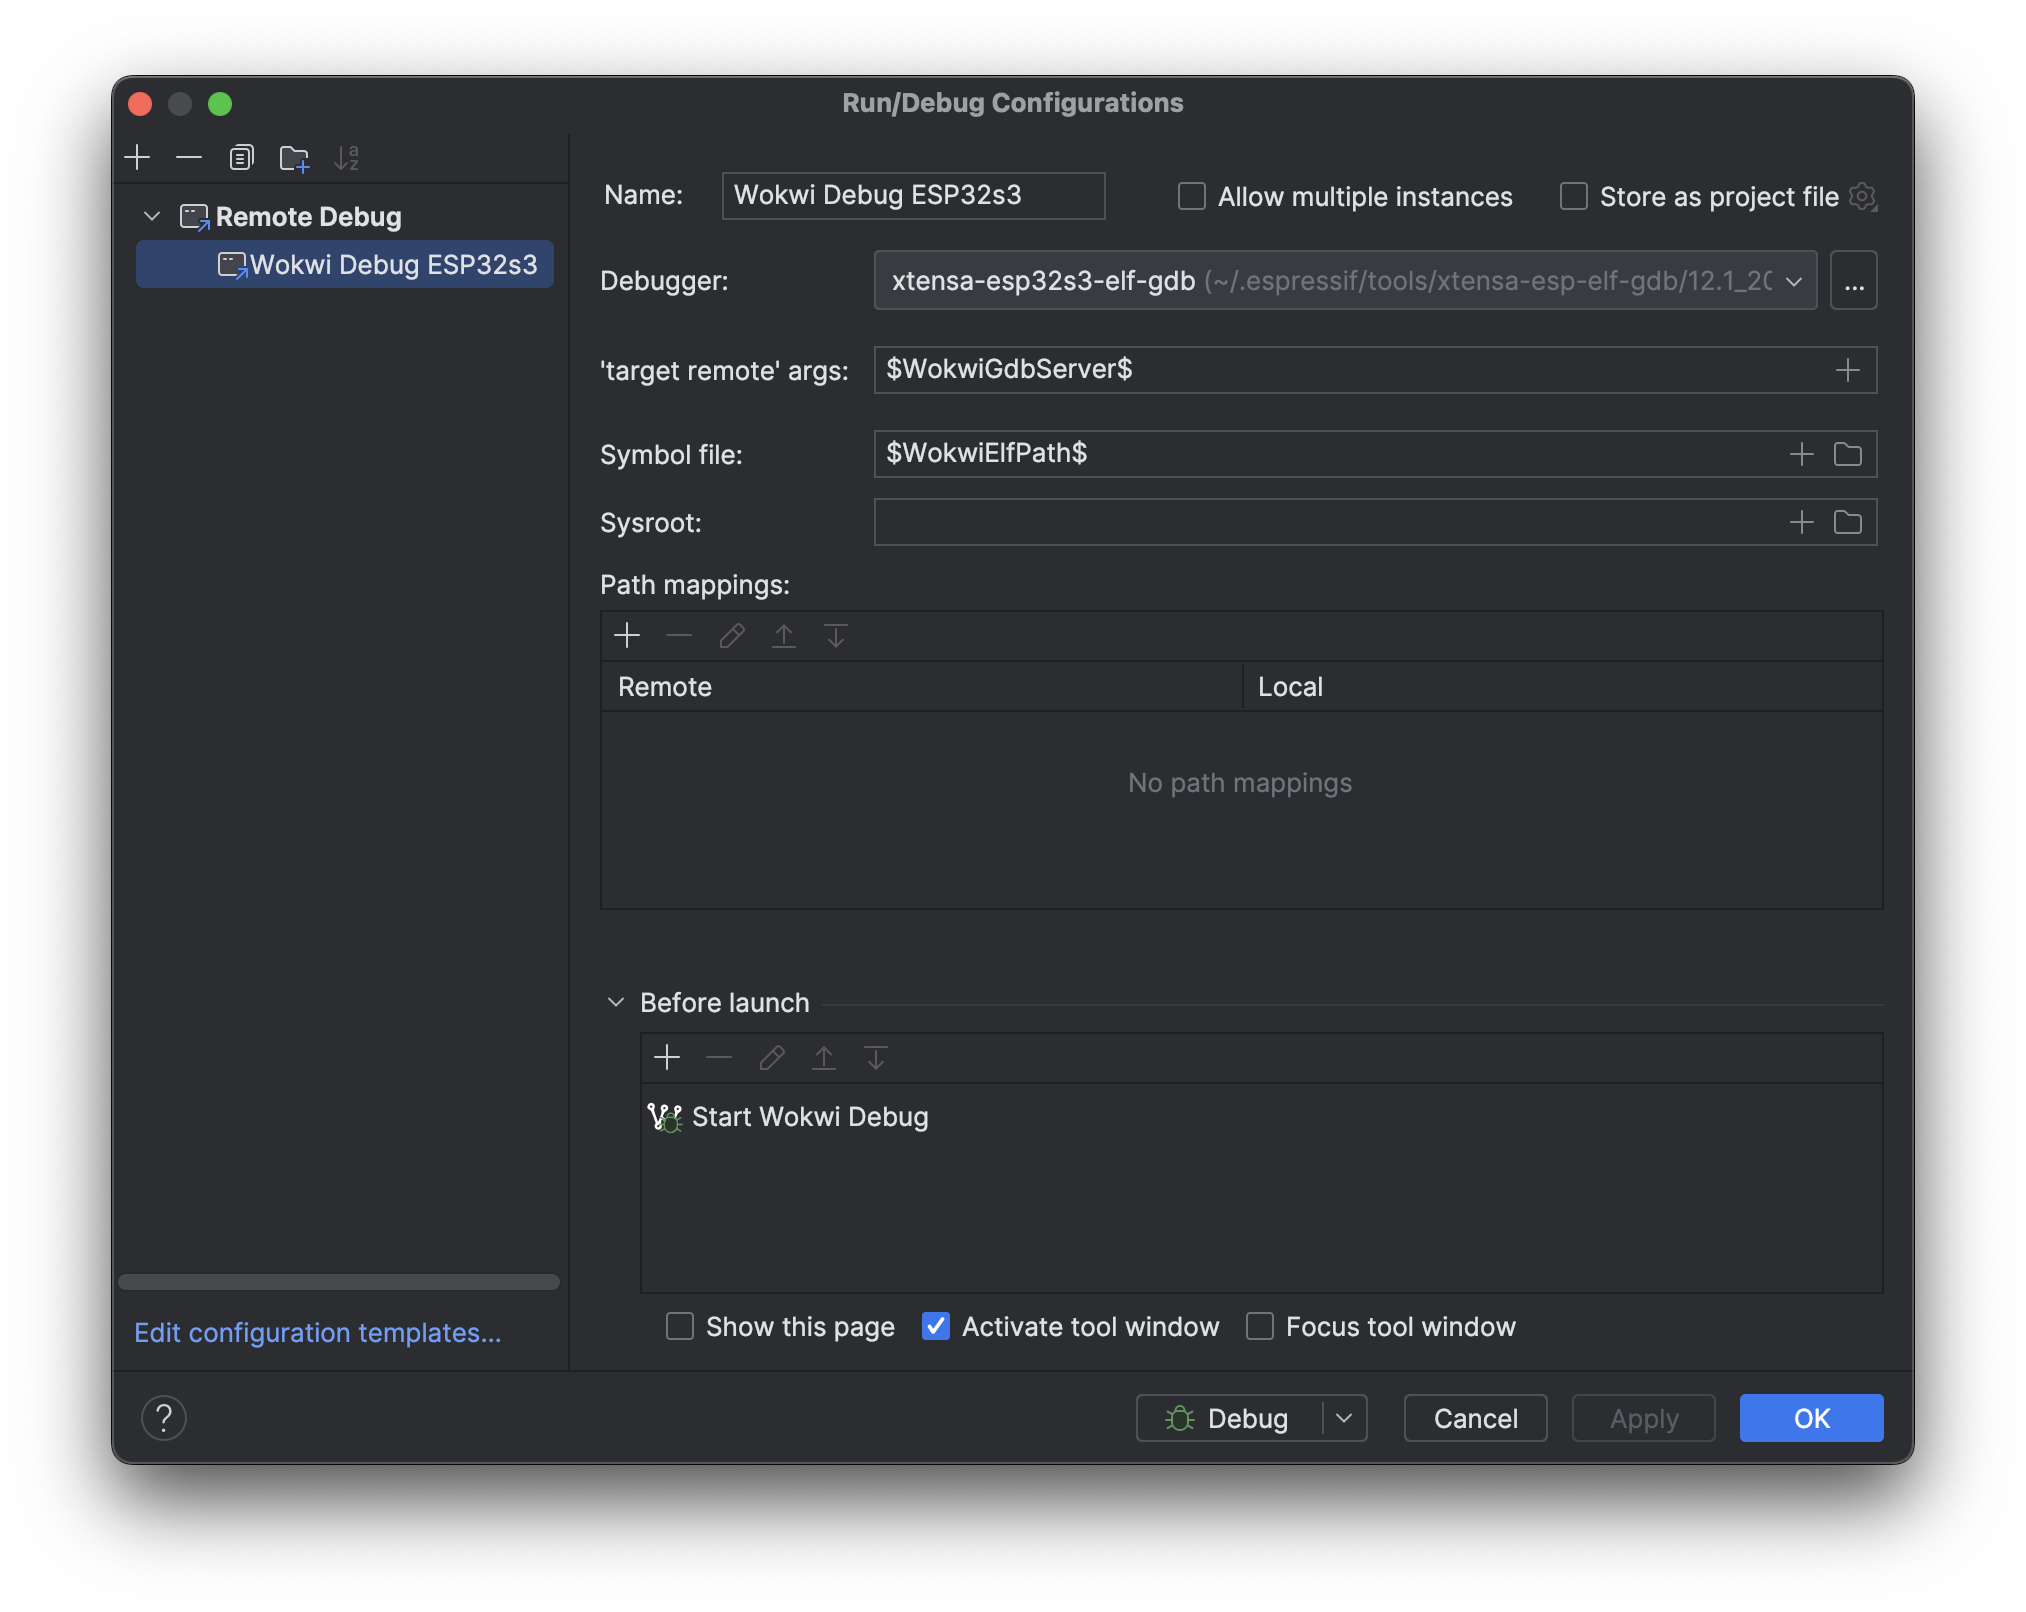The image size is (2026, 1612).
Task: Click the Remote column header
Action: [921, 687]
